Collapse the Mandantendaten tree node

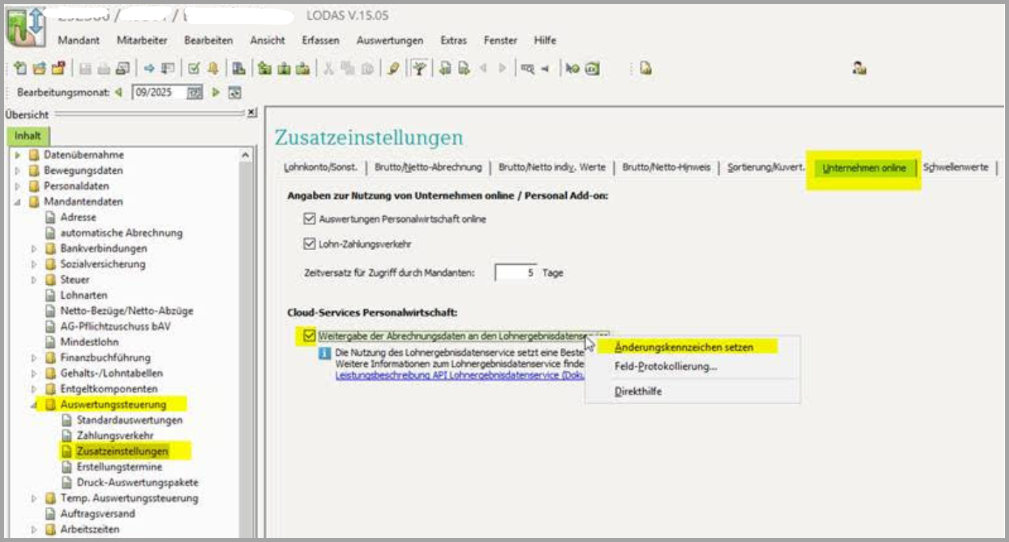click(x=19, y=201)
